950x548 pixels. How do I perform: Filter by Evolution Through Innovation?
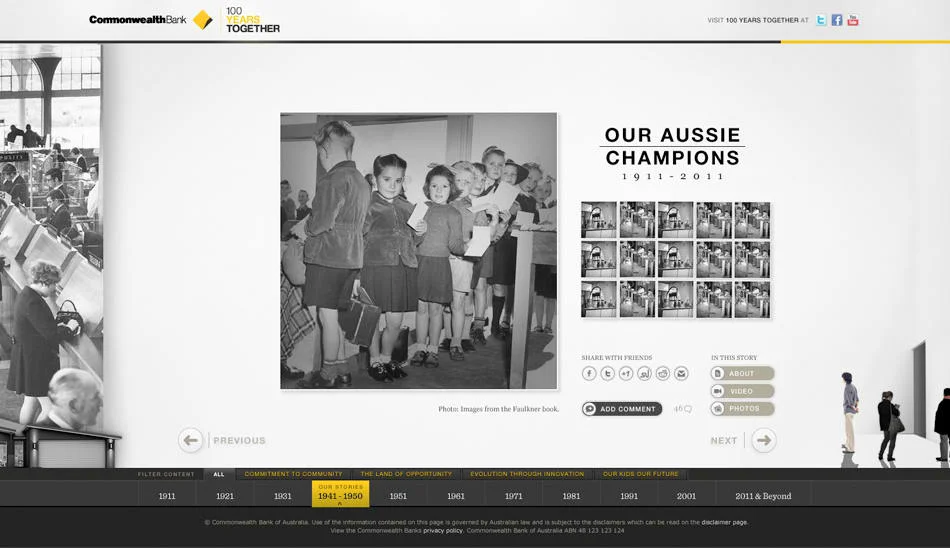[527, 474]
